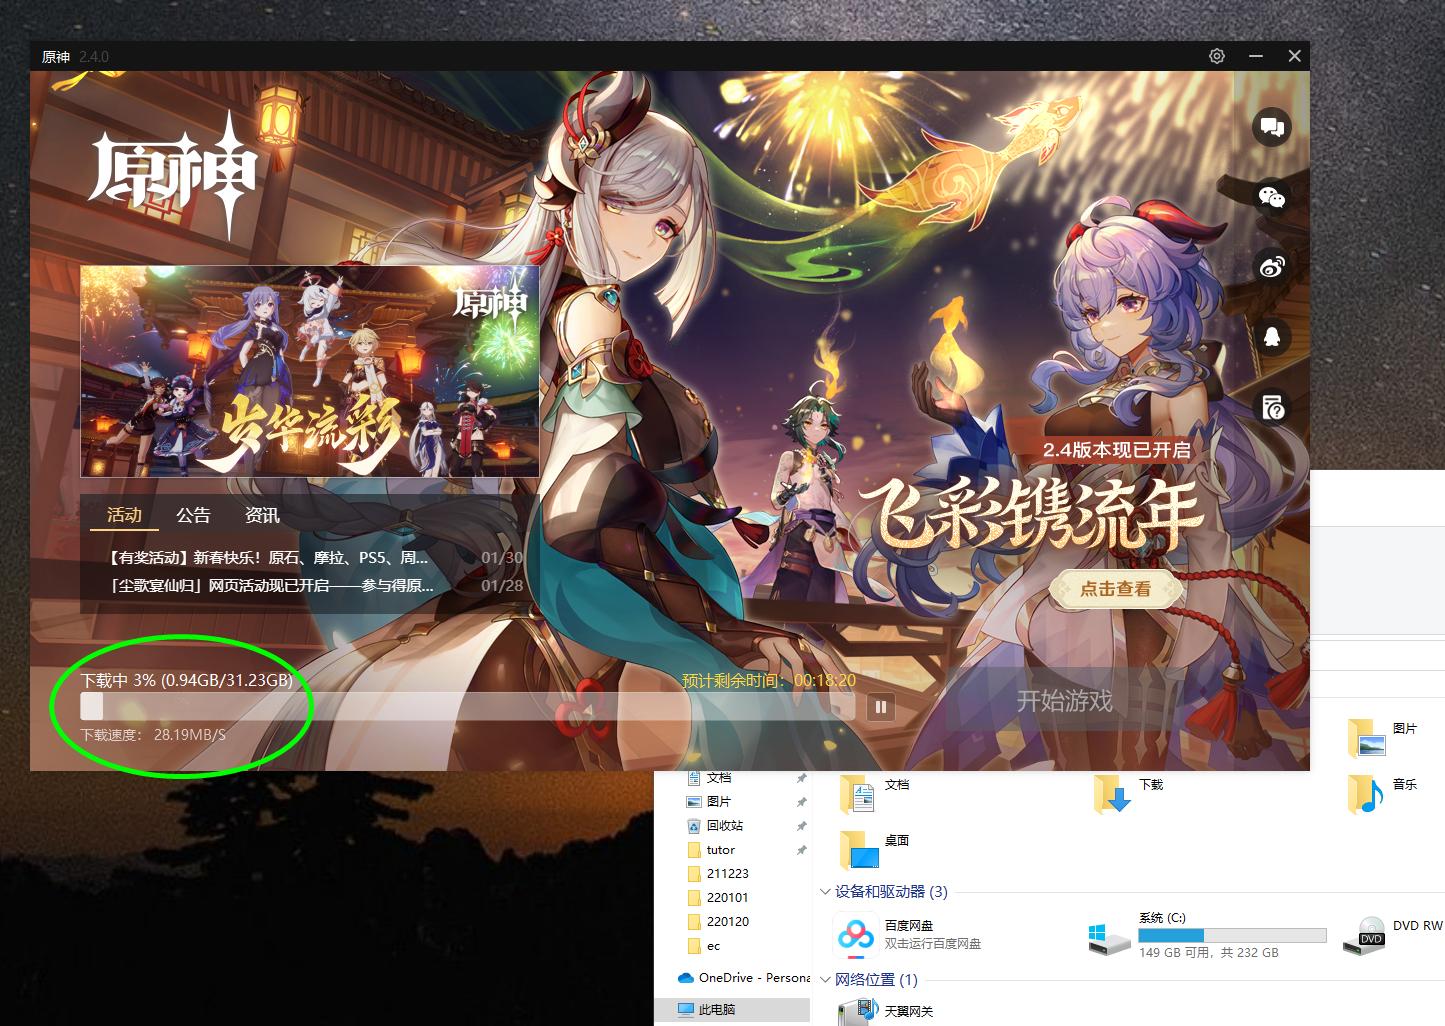
Task: Close the Genshin launcher window
Action: tap(1294, 56)
